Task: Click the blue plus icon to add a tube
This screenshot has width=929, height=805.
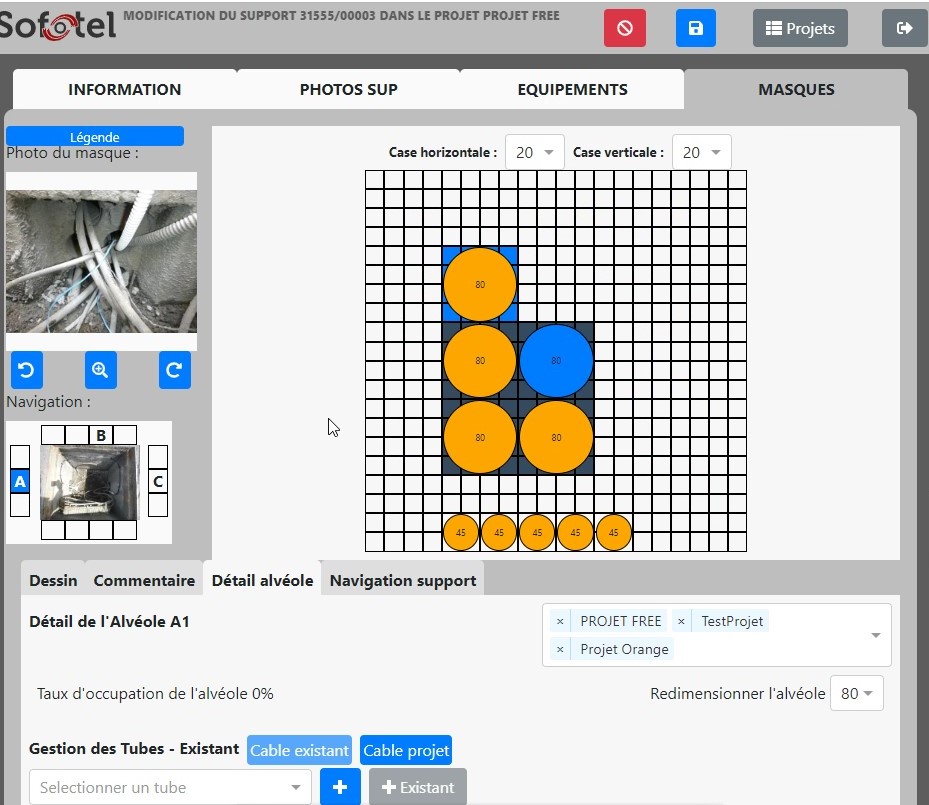Action: (x=340, y=787)
